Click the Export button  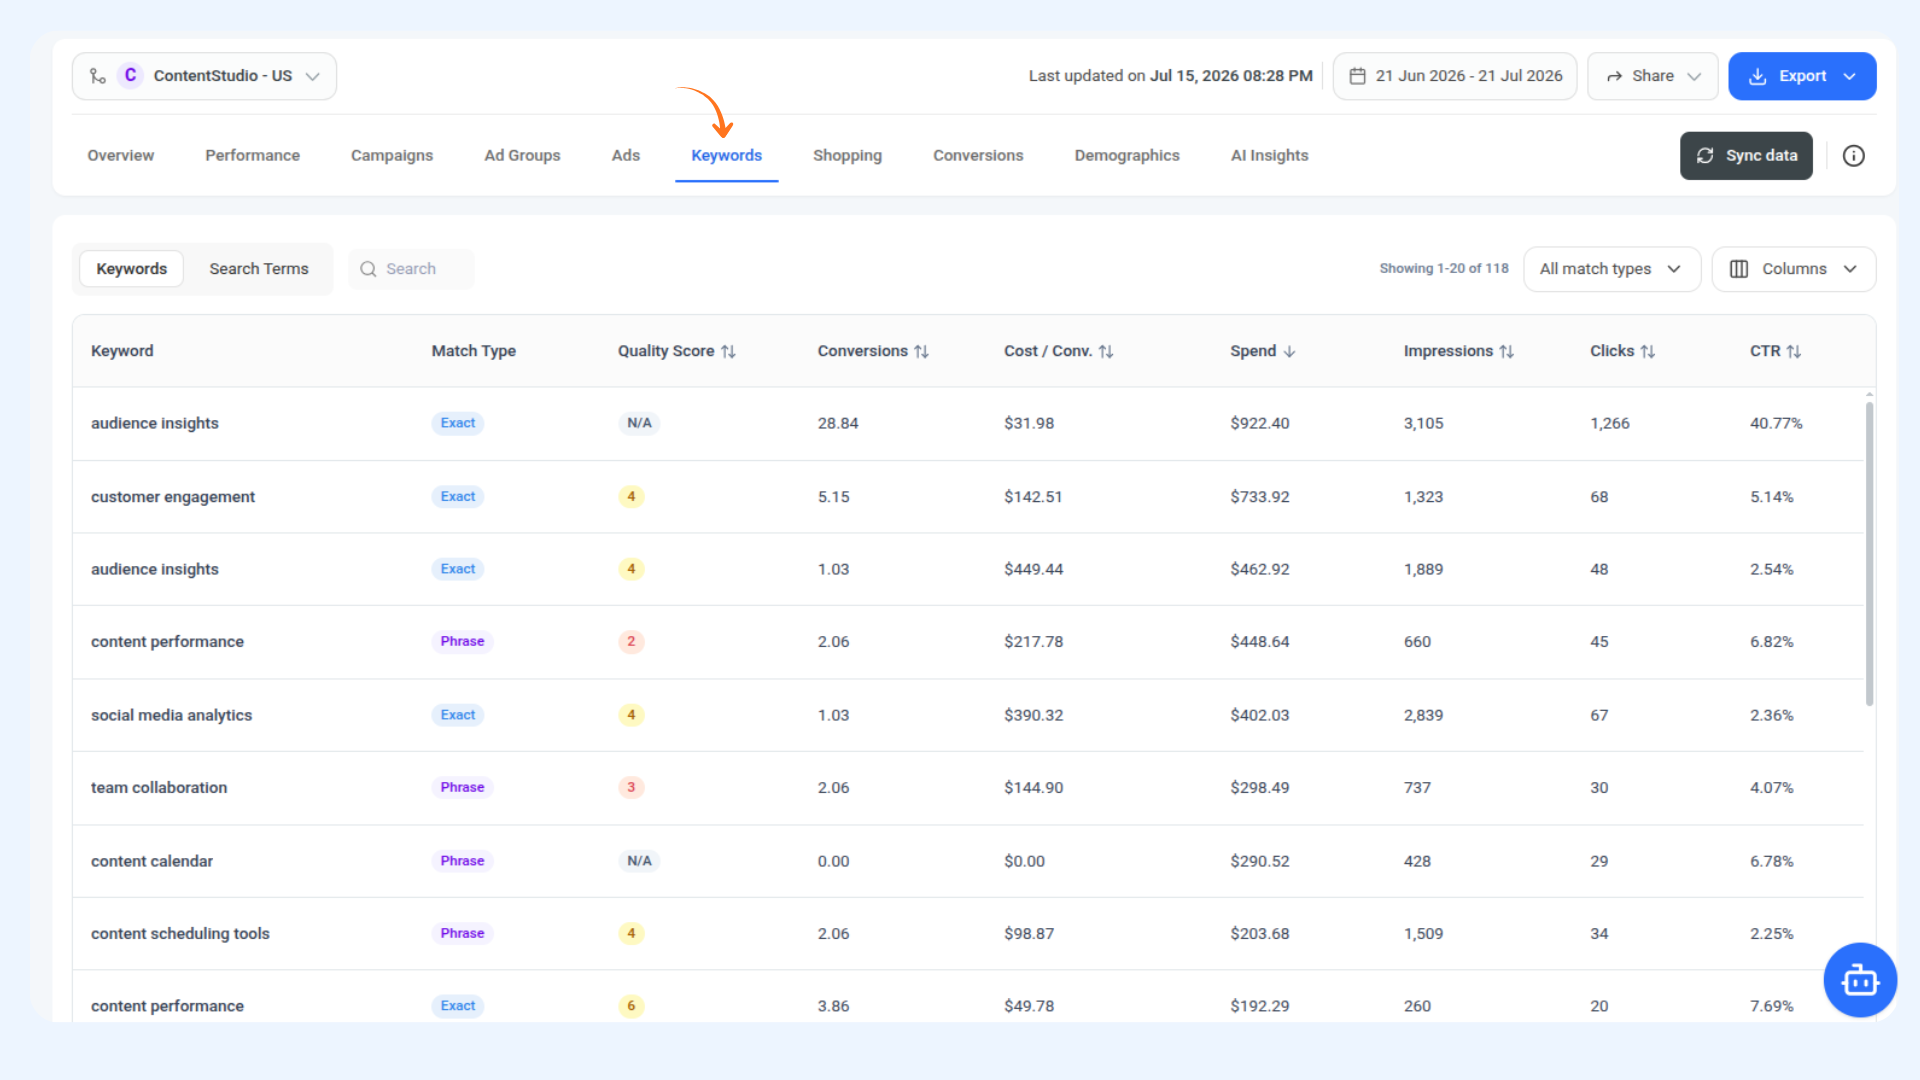coord(1802,76)
